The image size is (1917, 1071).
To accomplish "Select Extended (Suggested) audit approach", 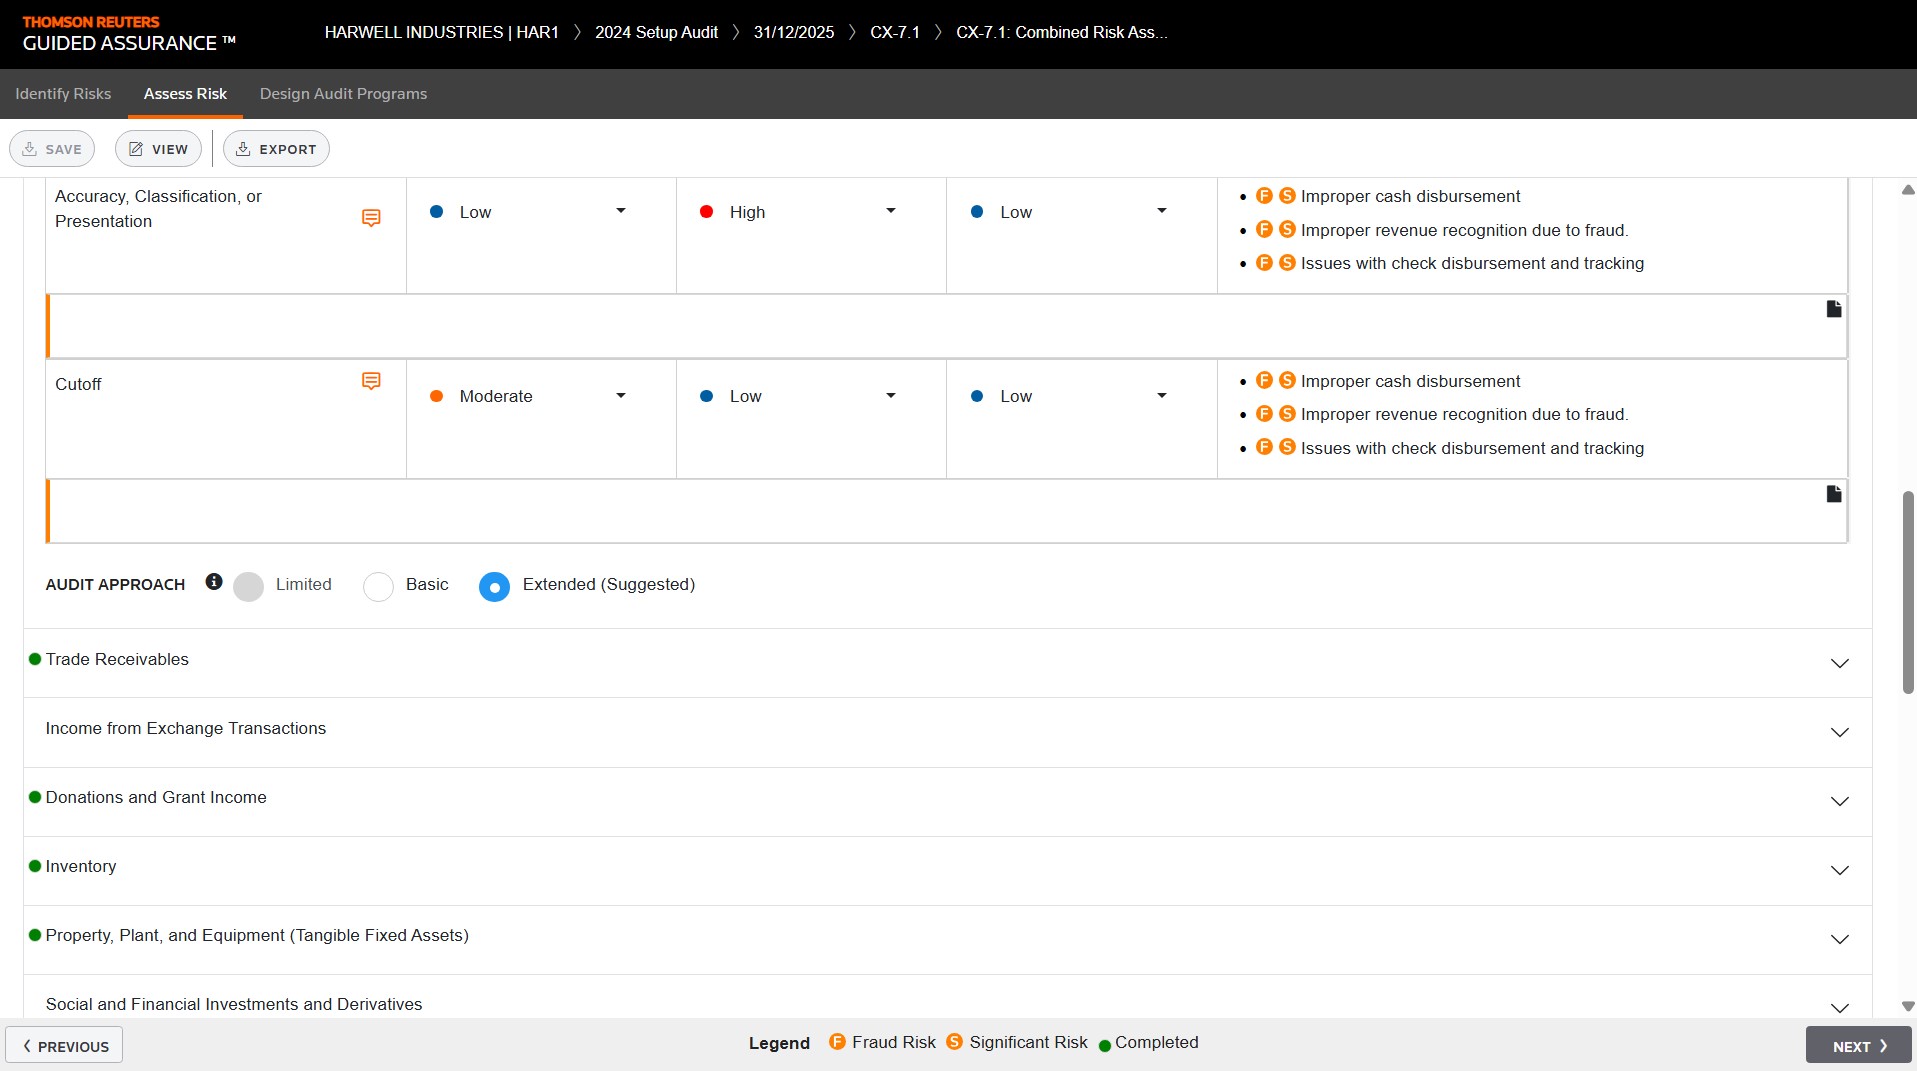I will point(494,587).
